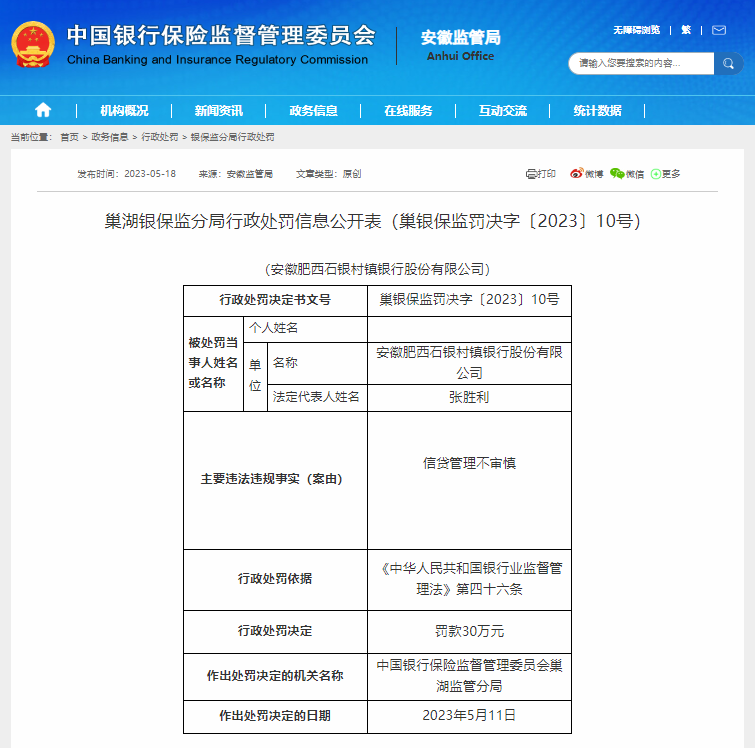
Task: Select the 作出处罚决定的机关名称 cell
Action: click(x=275, y=676)
